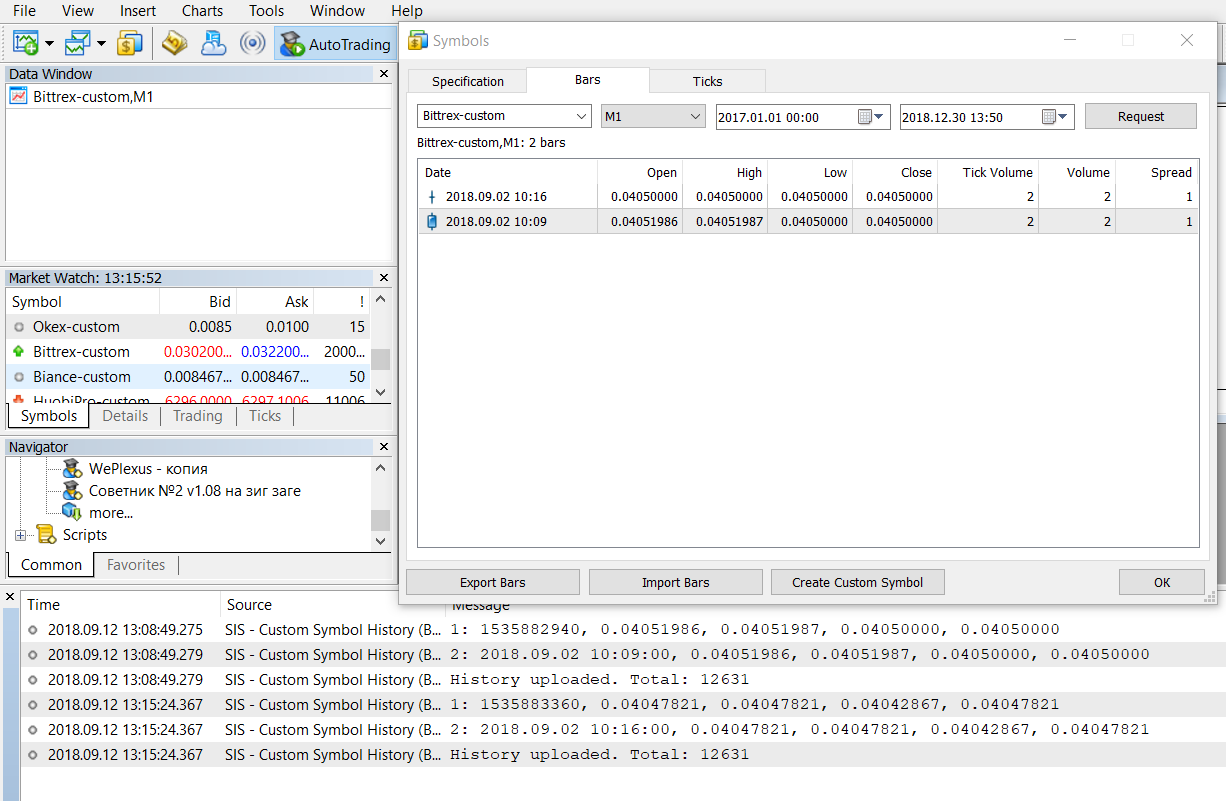Close the Market Watch panel
The width and height of the screenshot is (1226, 801).
pyautogui.click(x=384, y=278)
